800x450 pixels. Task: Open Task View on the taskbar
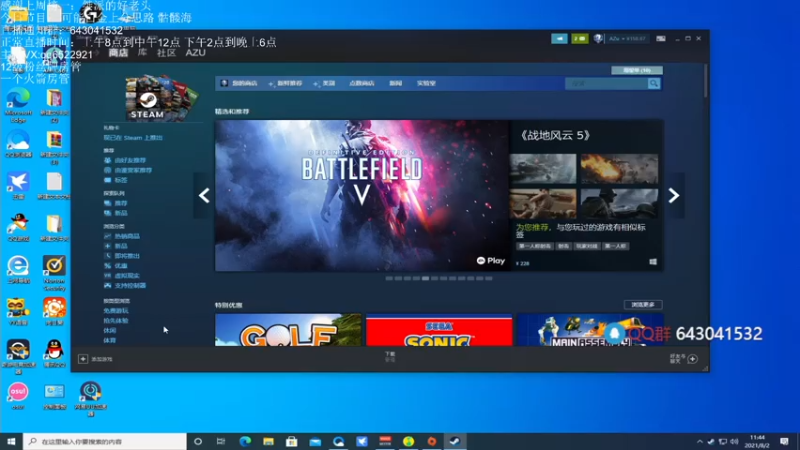tap(221, 441)
